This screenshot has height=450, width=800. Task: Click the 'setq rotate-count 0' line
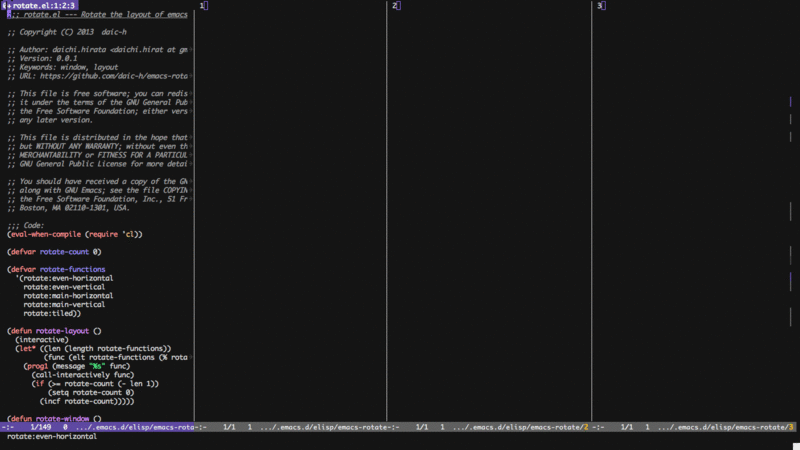tap(91, 392)
